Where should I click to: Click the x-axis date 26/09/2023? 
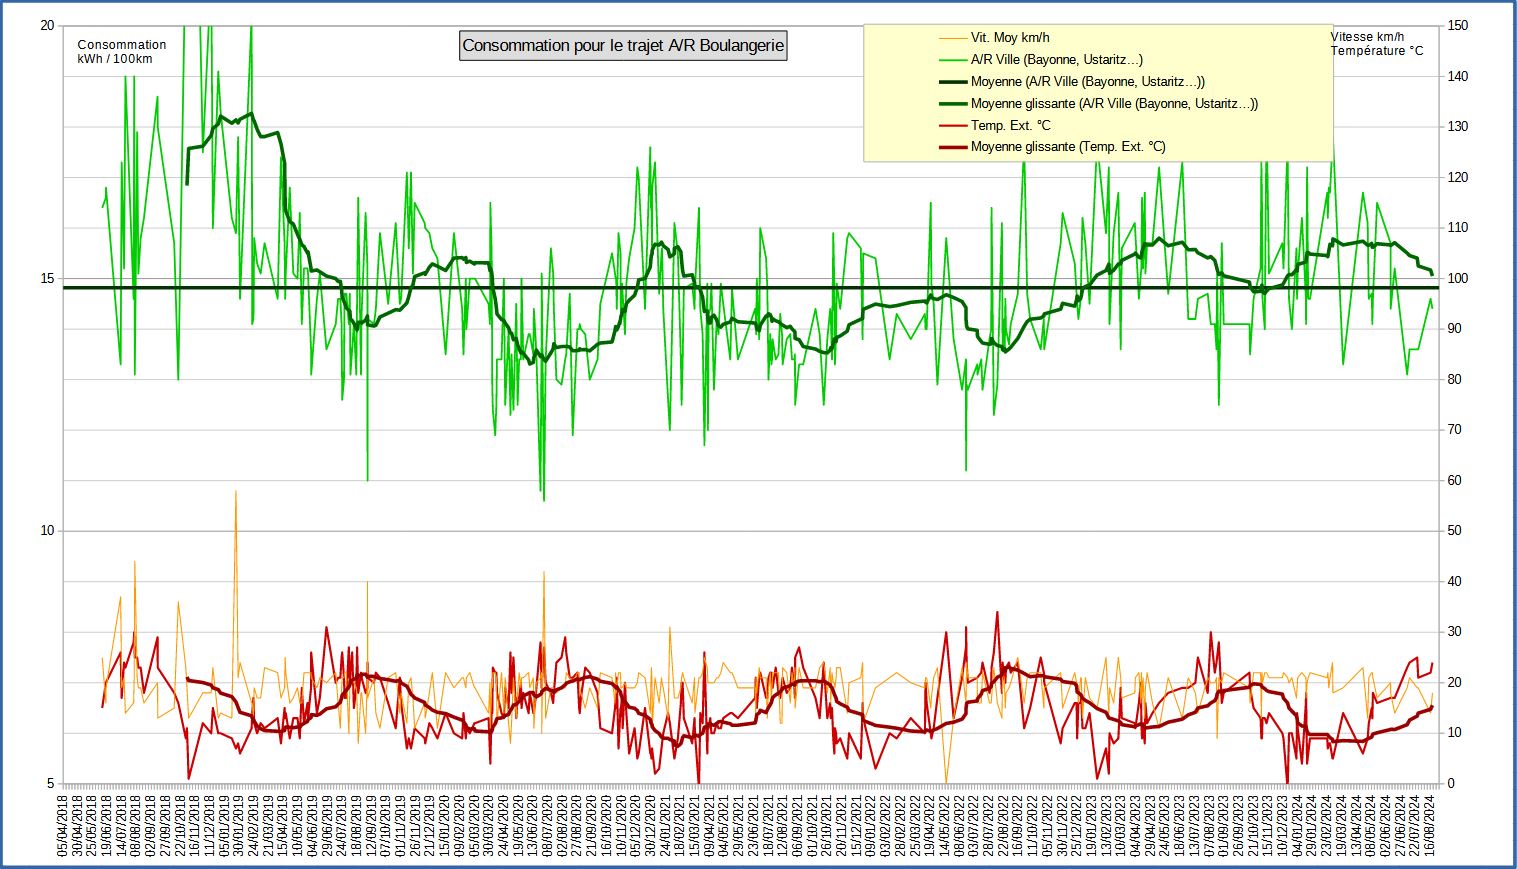1240,826
